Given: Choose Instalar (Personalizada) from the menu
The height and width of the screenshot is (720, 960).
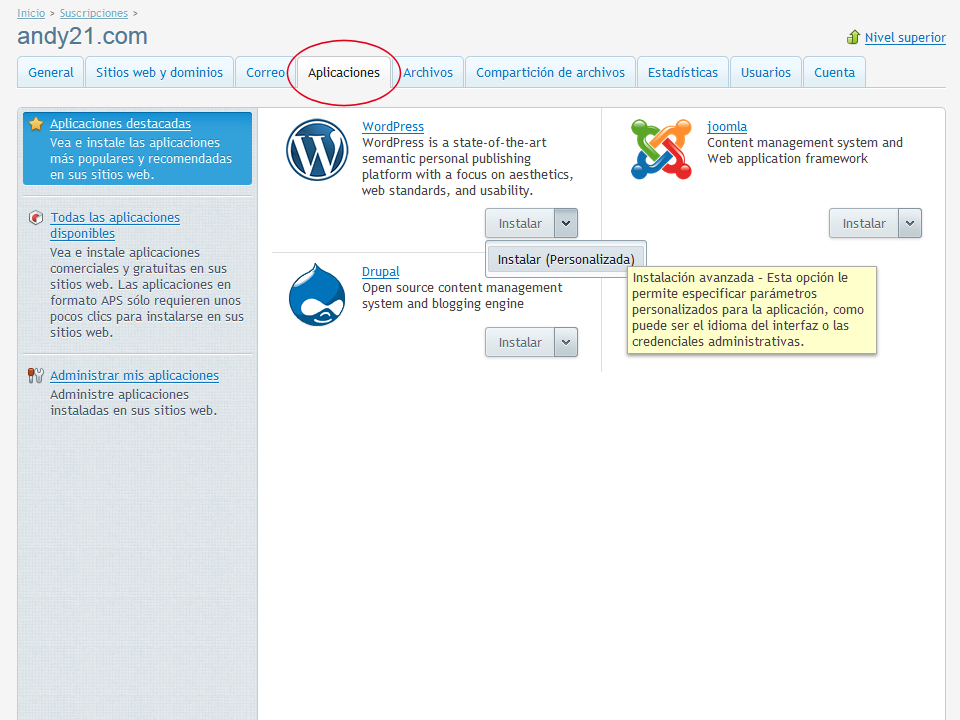Looking at the screenshot, I should tap(566, 260).
